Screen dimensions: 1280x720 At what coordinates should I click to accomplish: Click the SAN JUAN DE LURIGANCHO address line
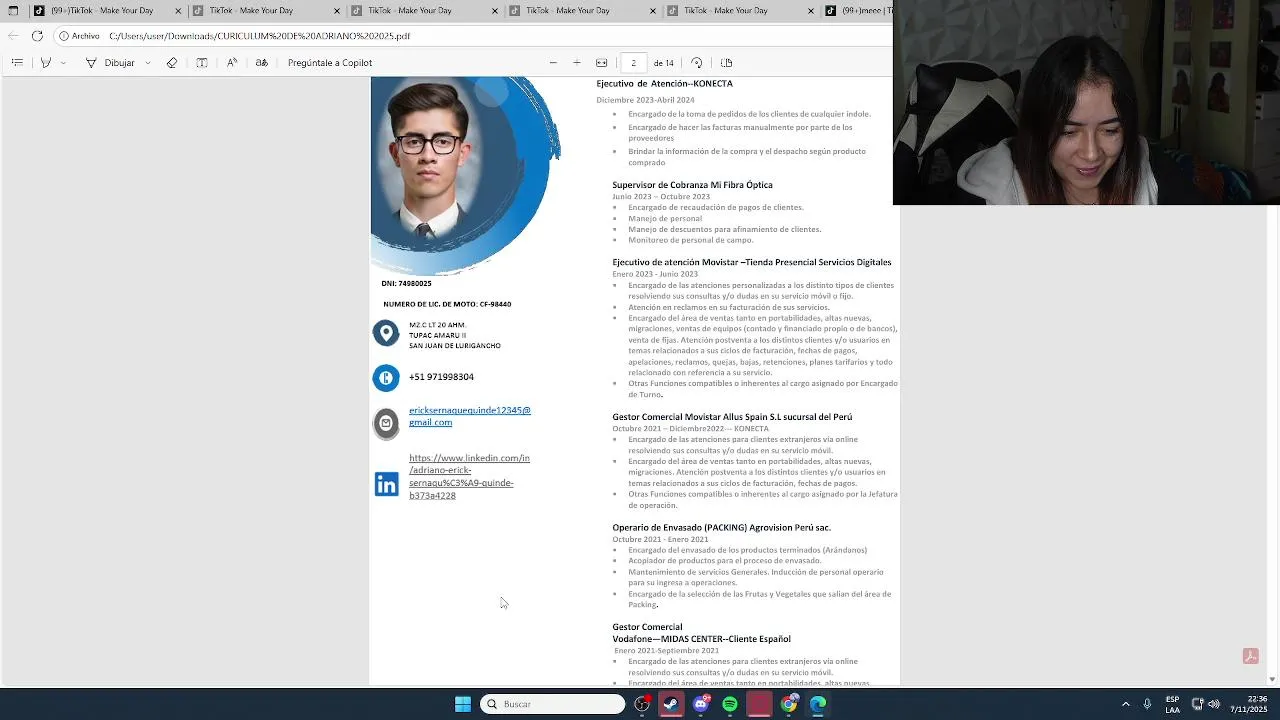click(455, 346)
